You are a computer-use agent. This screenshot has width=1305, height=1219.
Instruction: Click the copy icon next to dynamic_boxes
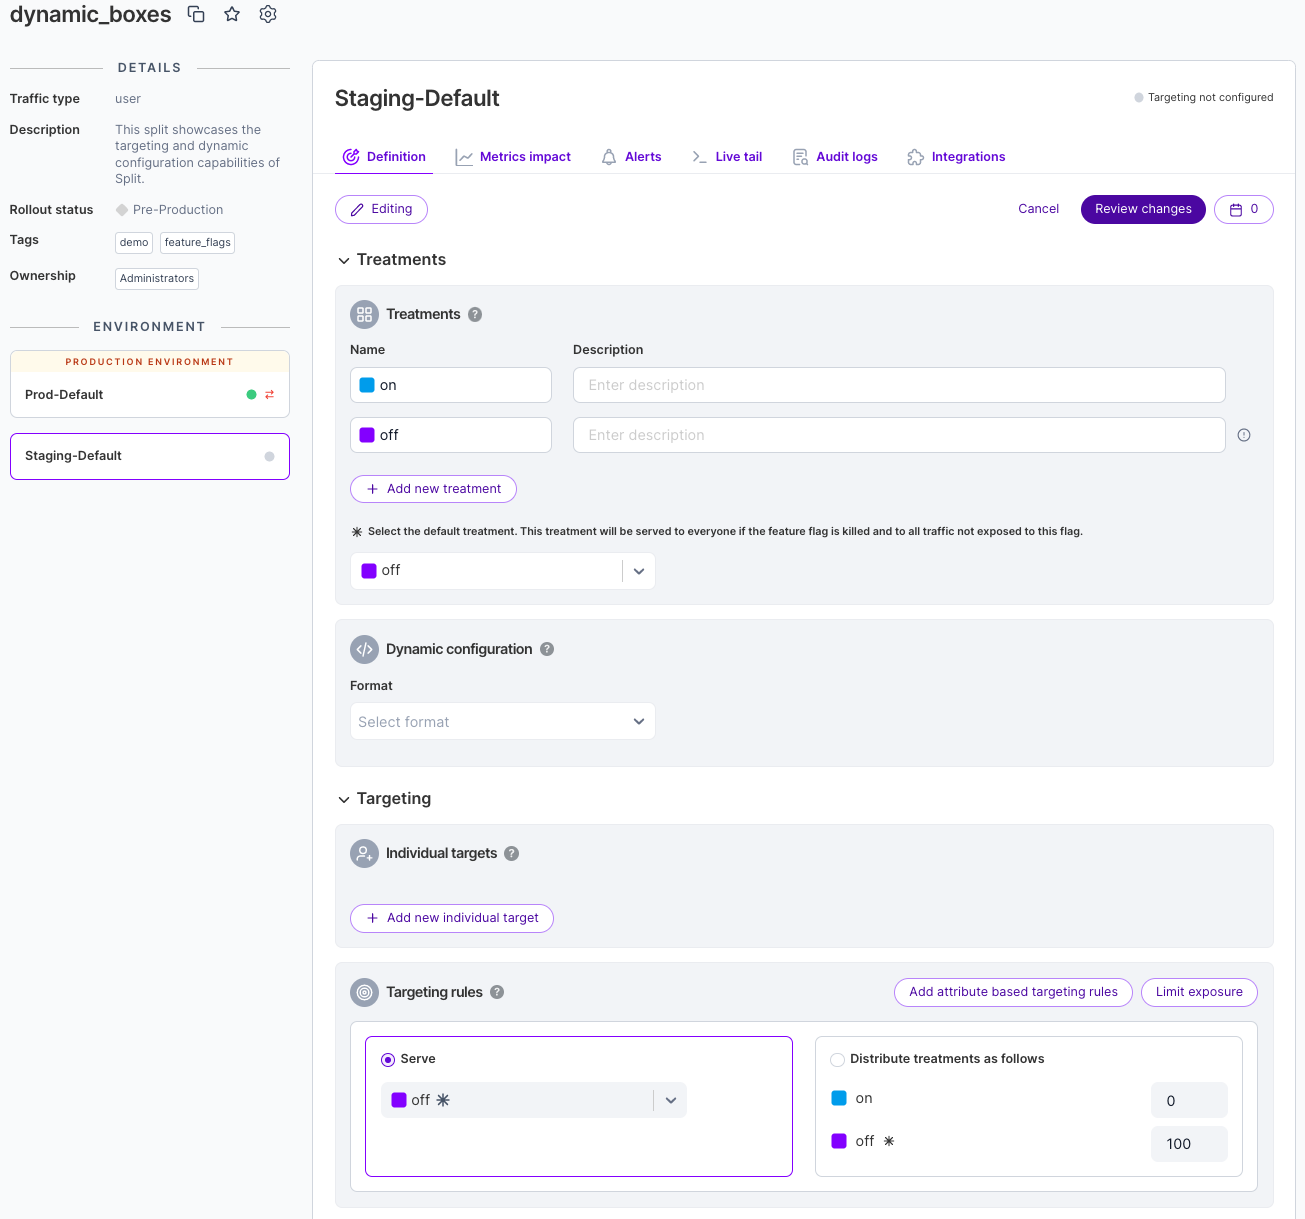pyautogui.click(x=196, y=14)
